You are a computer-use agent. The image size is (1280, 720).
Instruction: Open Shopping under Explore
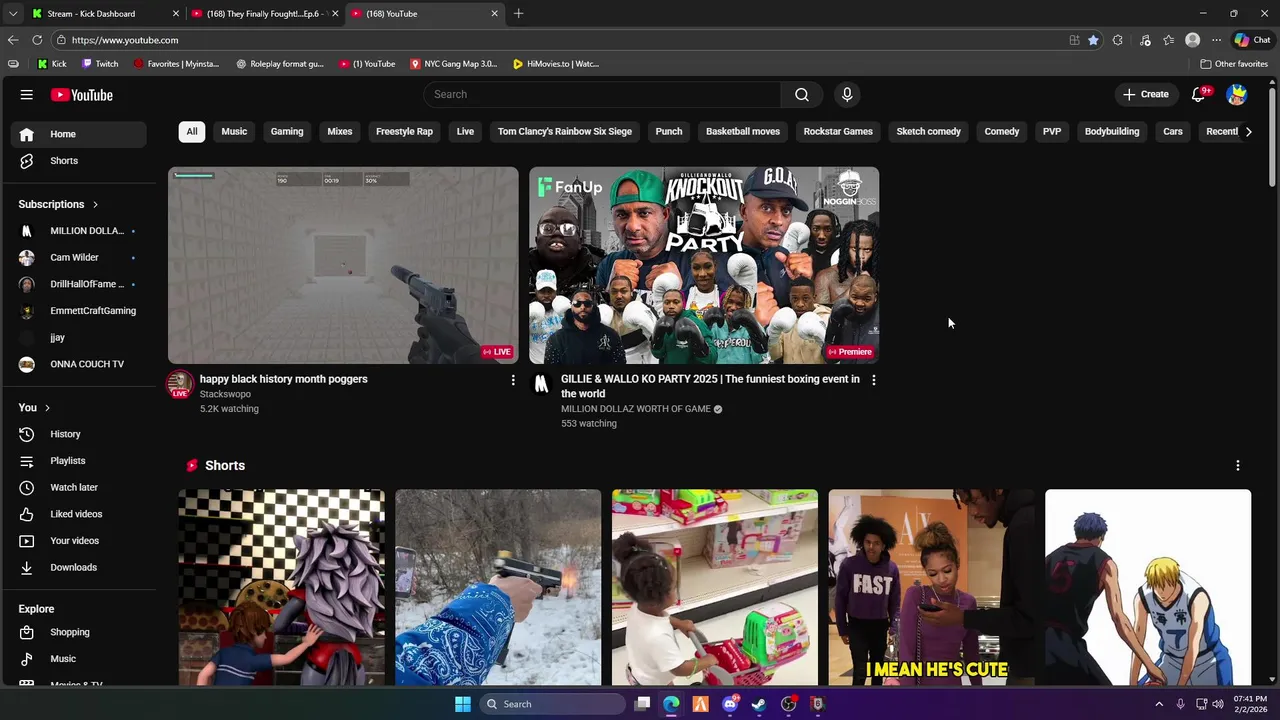(69, 632)
